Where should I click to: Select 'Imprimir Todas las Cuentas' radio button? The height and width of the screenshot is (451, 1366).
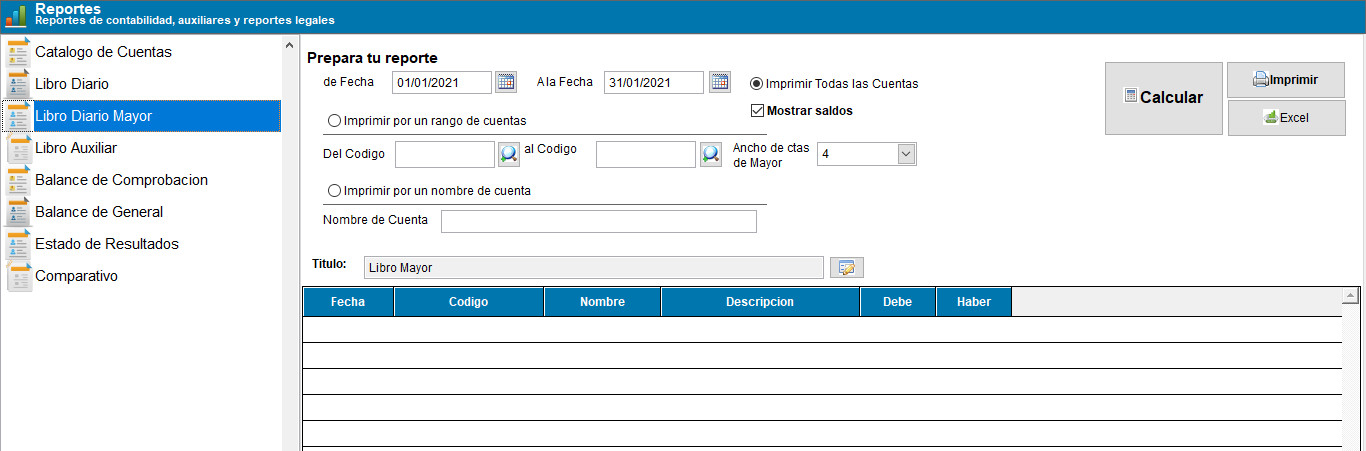click(757, 84)
